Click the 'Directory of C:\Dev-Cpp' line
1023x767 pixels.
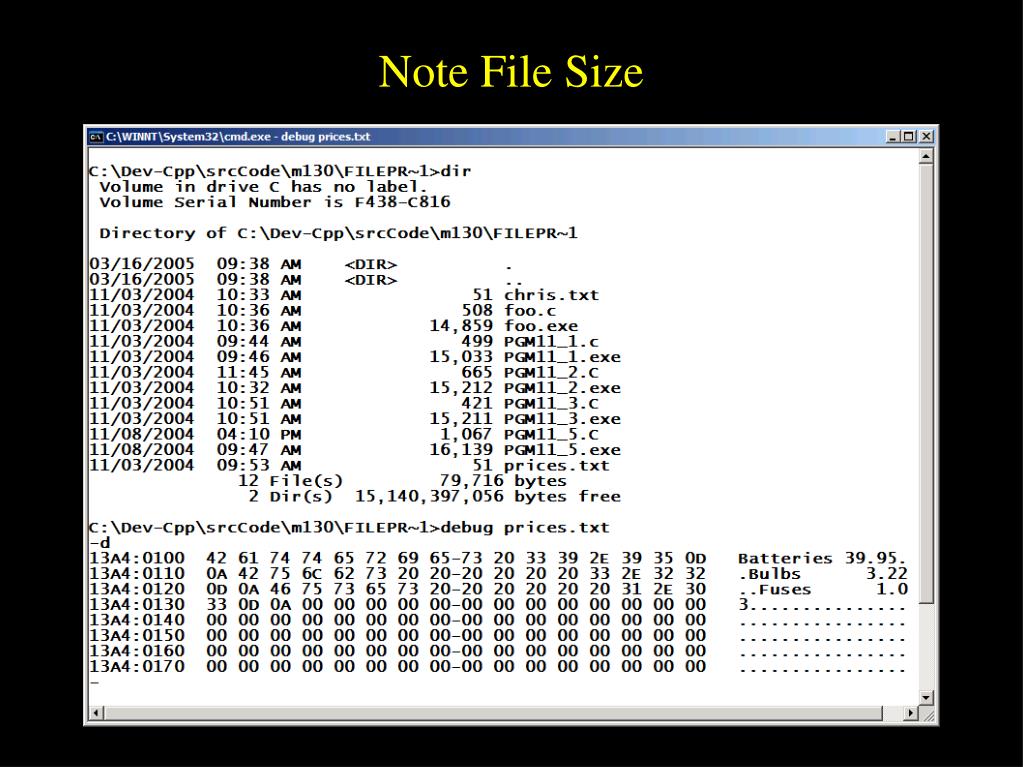coord(338,233)
